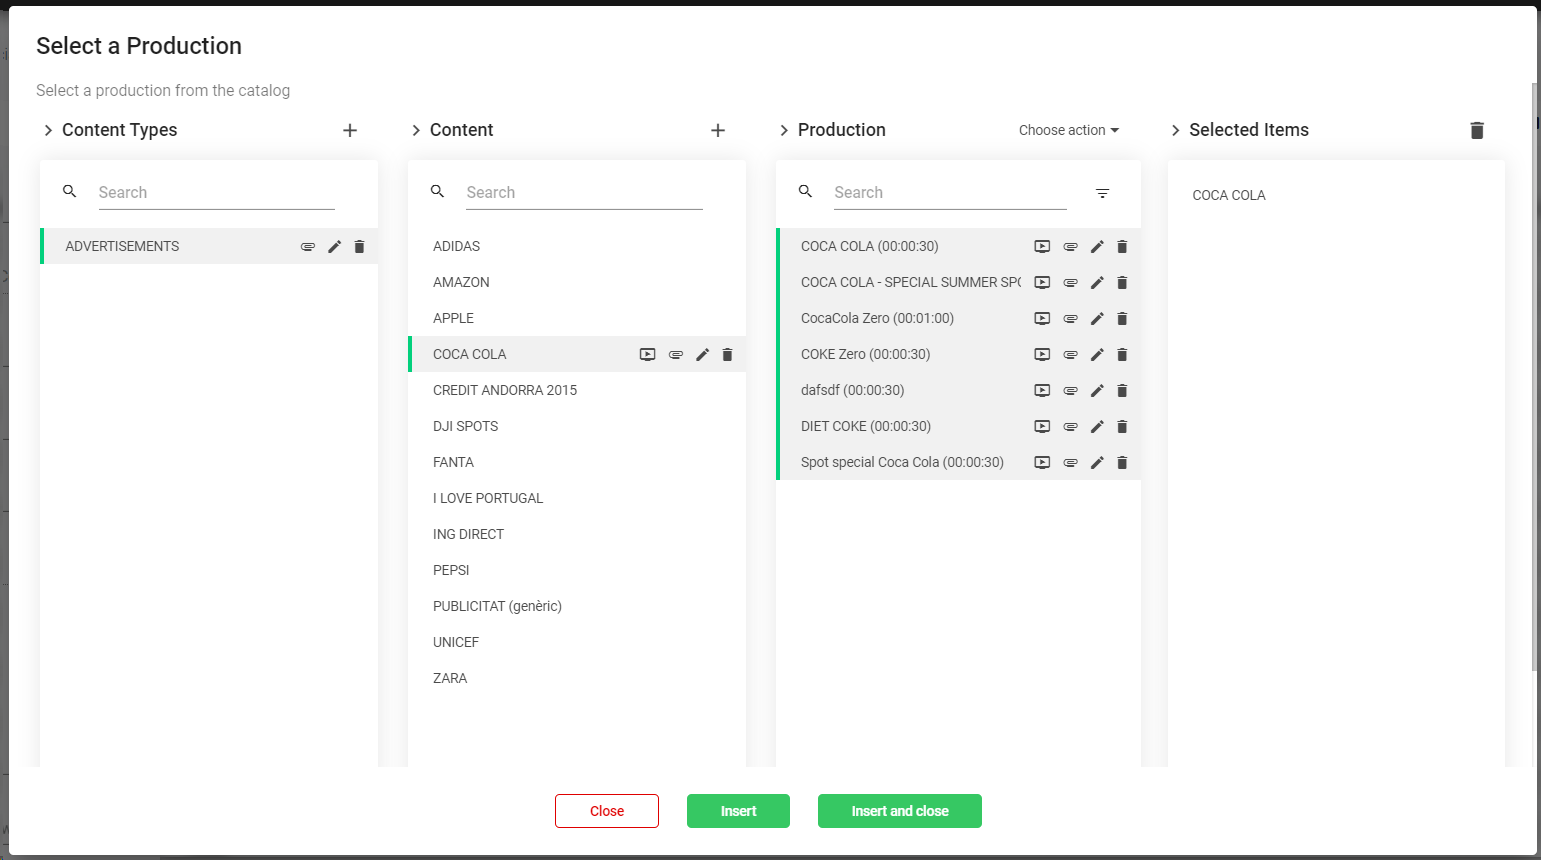1541x860 pixels.
Task: Preview the DIET COKE production
Action: click(x=1042, y=427)
